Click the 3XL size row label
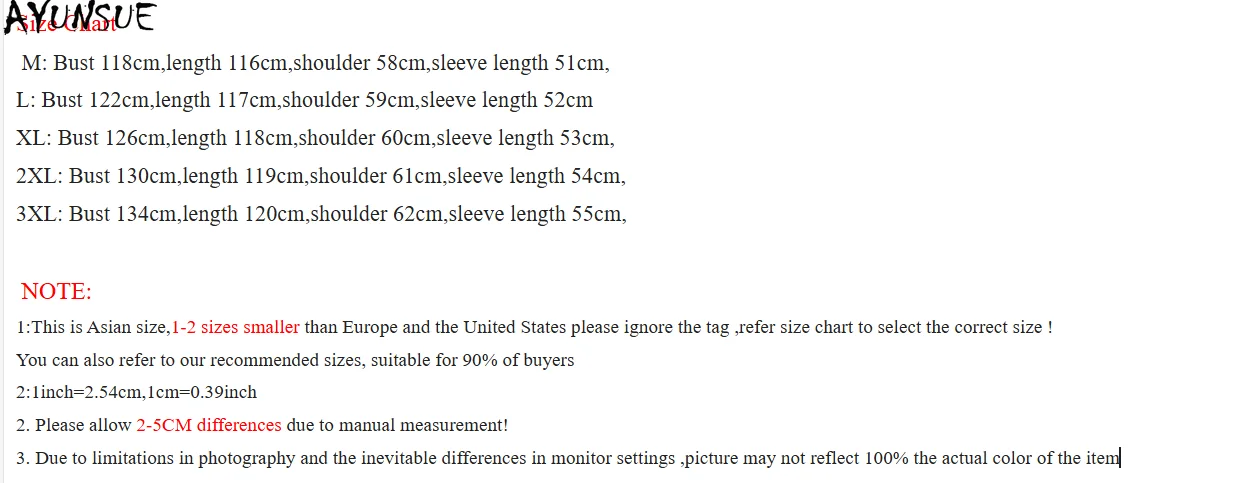This screenshot has width=1242, height=483. [x=39, y=214]
